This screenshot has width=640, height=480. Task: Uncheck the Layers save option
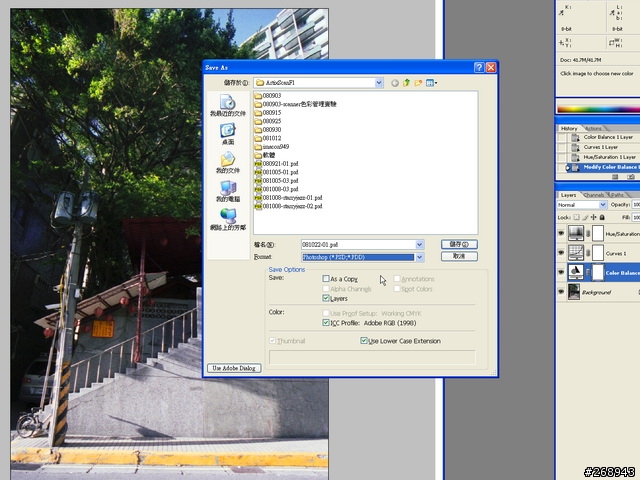click(326, 298)
